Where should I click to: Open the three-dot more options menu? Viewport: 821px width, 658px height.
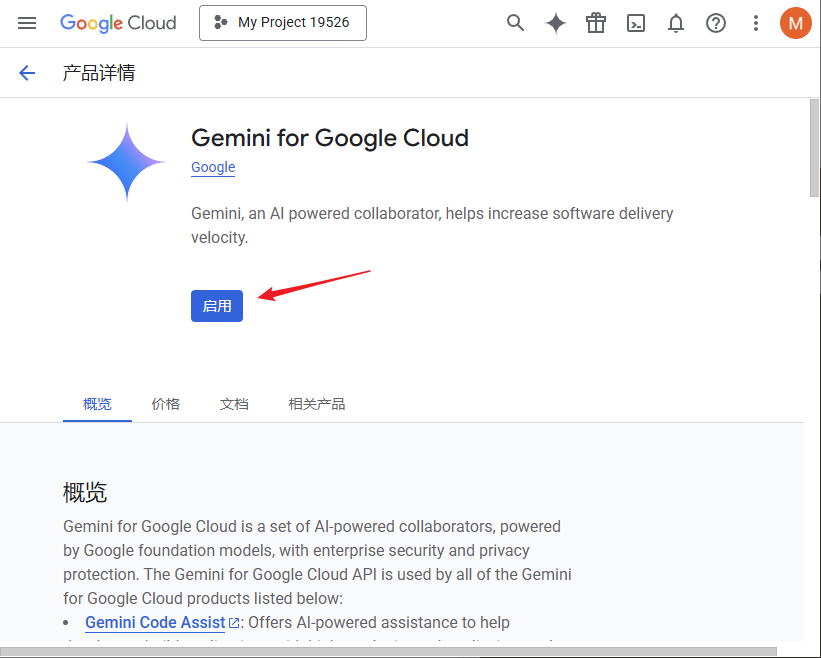[755, 22]
